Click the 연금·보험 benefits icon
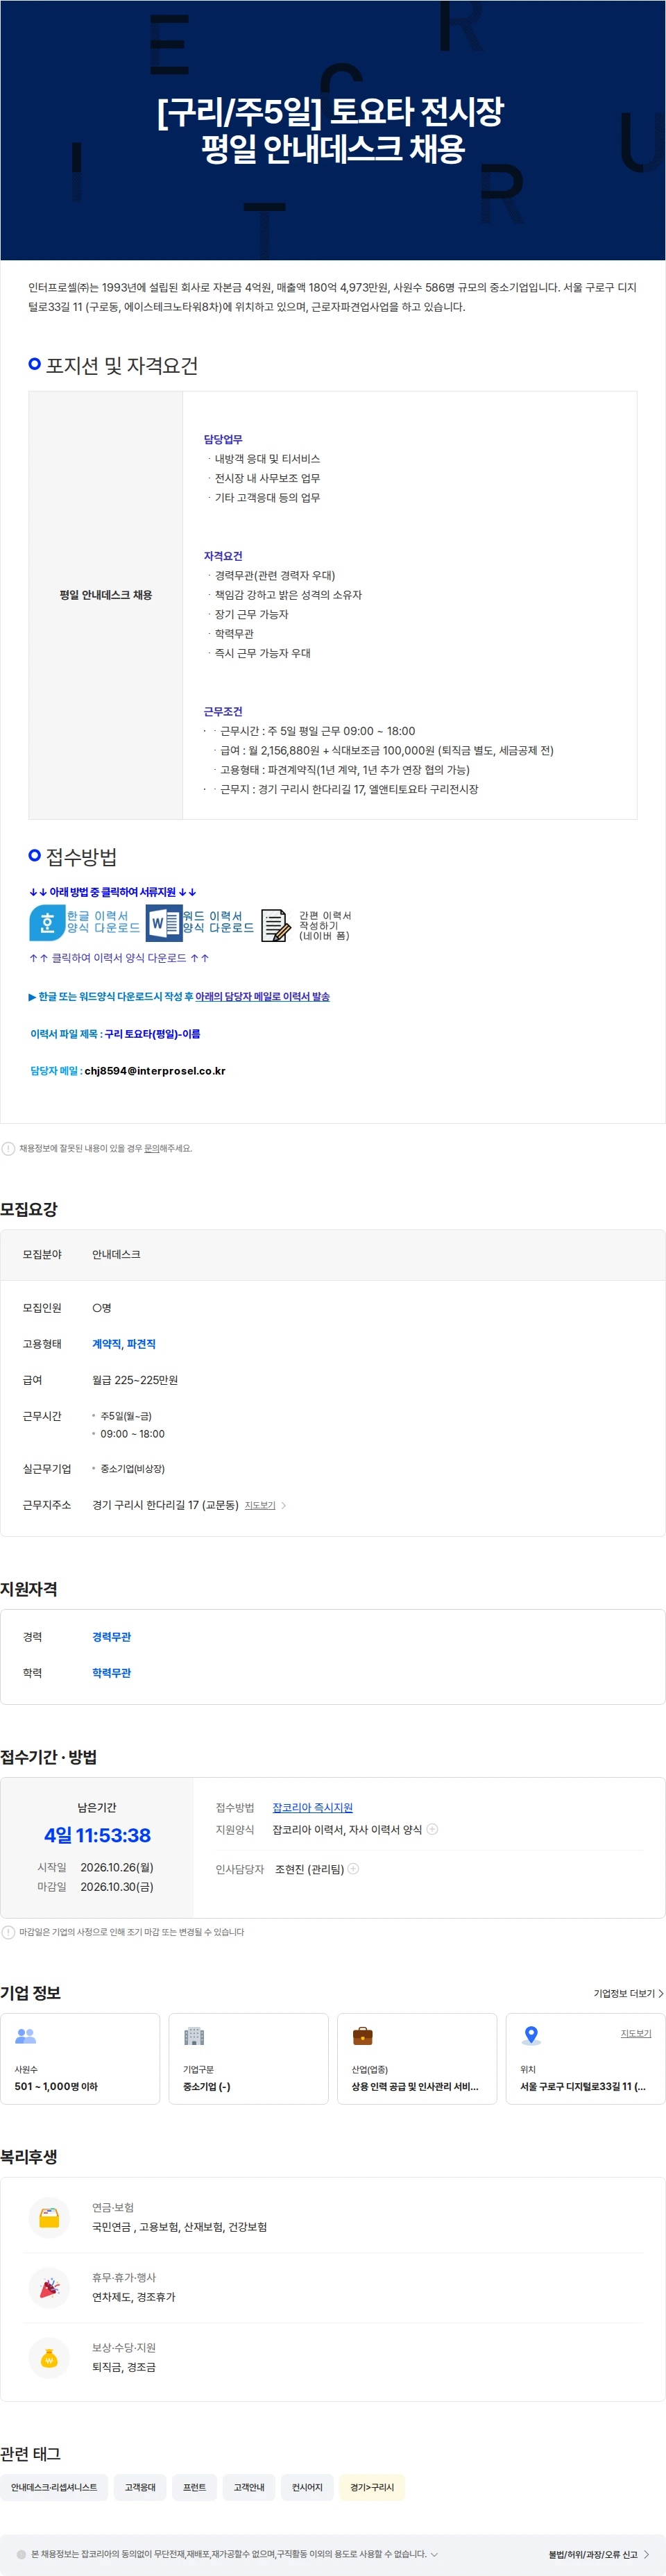This screenshot has width=666, height=2576. click(x=49, y=2217)
